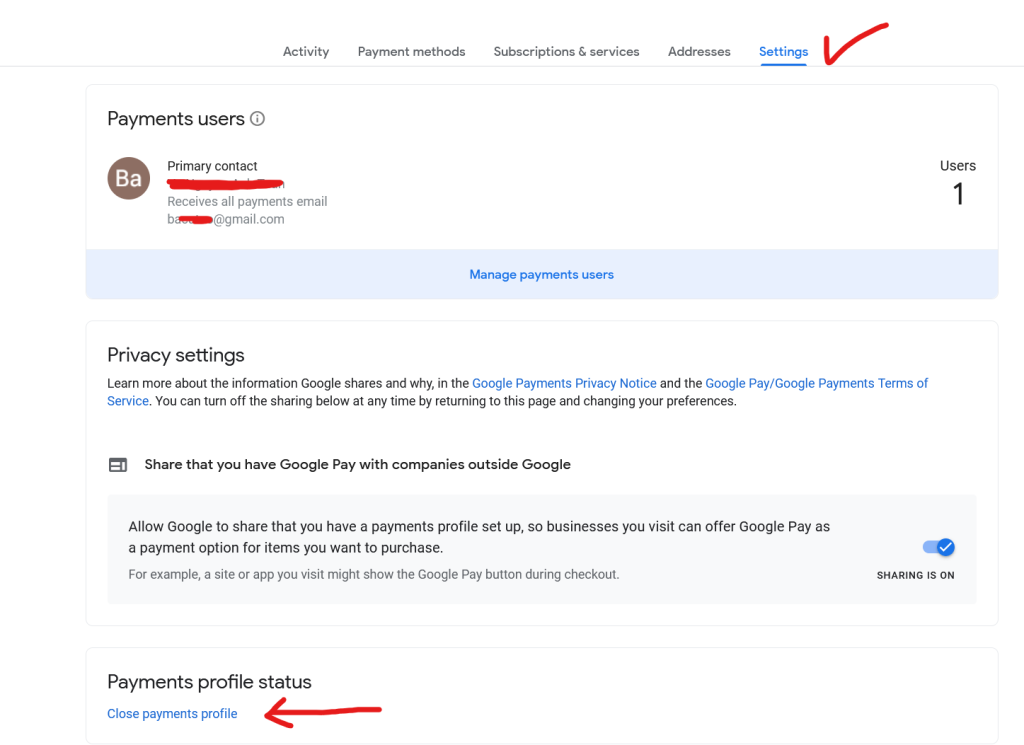1024x745 pixels.
Task: Switch to the Payment methods tab
Action: tap(411, 52)
